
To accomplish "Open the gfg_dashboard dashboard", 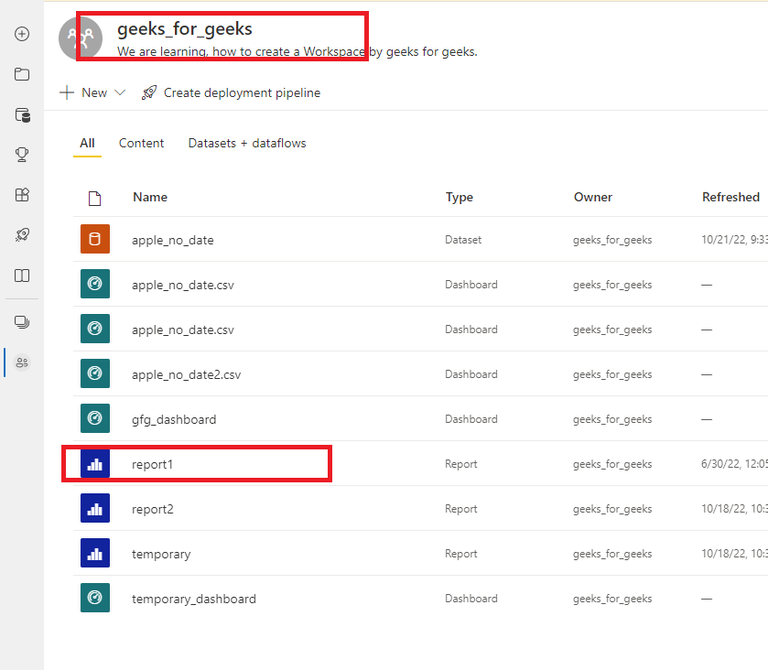I will (174, 420).
